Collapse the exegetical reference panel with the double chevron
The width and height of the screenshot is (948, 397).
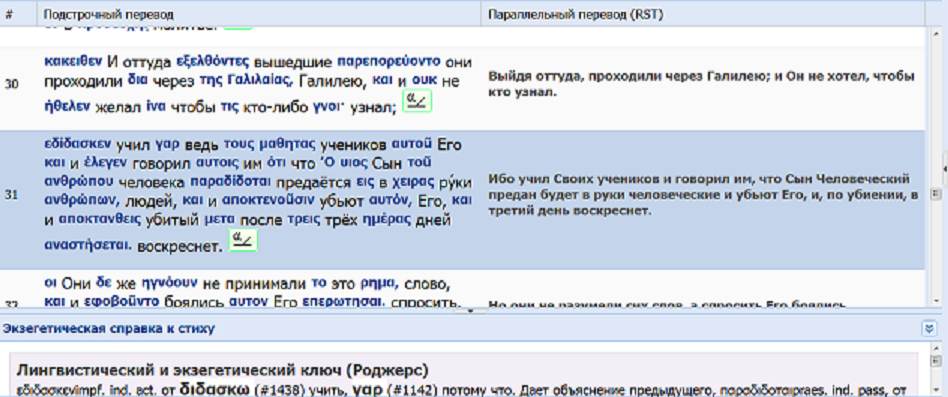point(929,328)
